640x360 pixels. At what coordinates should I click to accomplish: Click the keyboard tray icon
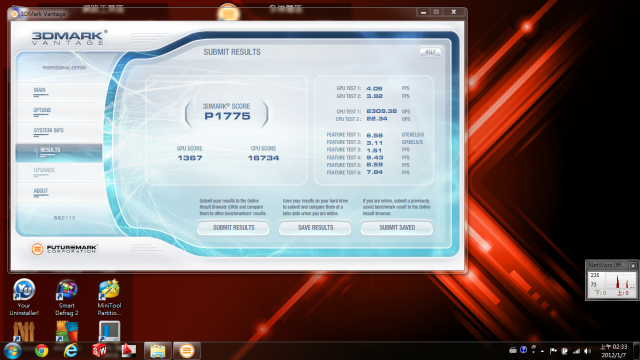click(x=513, y=350)
